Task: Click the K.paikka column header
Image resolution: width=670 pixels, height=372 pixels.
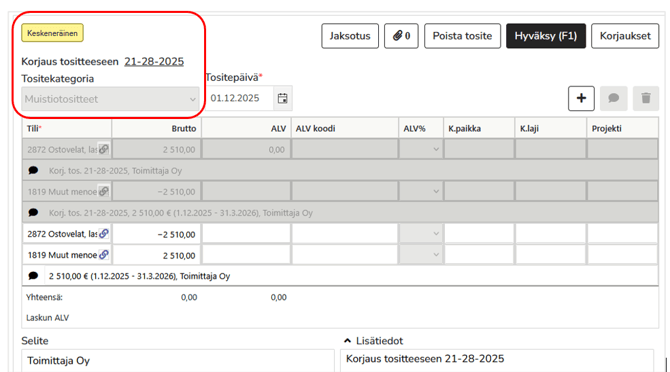Action: (479, 129)
